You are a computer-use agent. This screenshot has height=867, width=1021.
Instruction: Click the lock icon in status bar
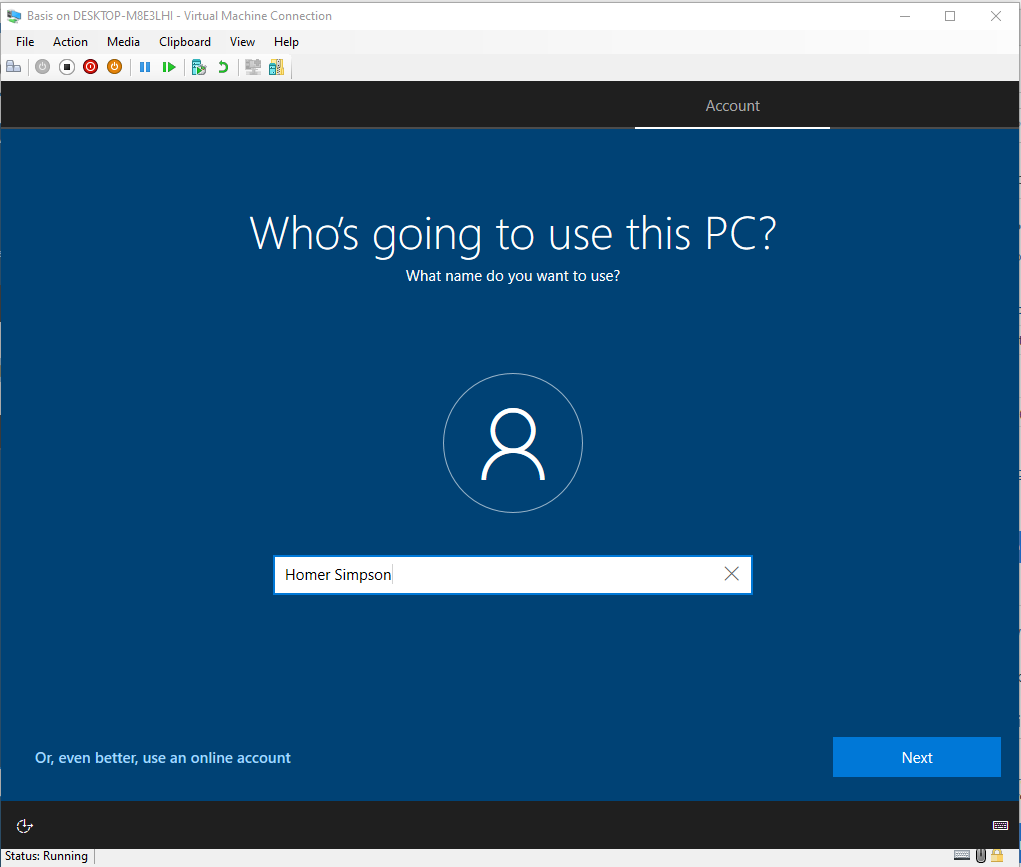pyautogui.click(x=997, y=855)
